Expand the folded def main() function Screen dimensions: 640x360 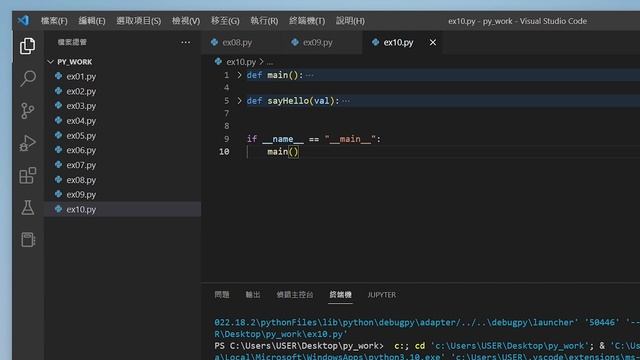tap(240, 75)
